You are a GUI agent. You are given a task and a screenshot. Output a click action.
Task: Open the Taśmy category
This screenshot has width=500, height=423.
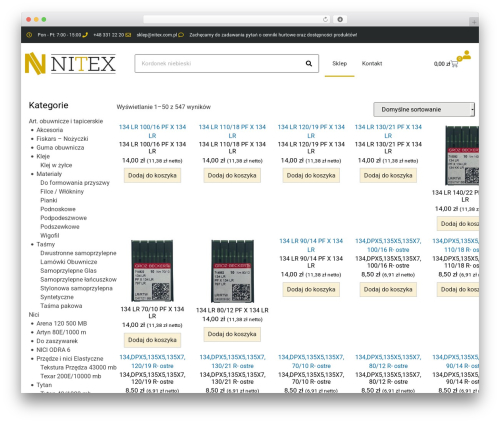click(x=46, y=244)
